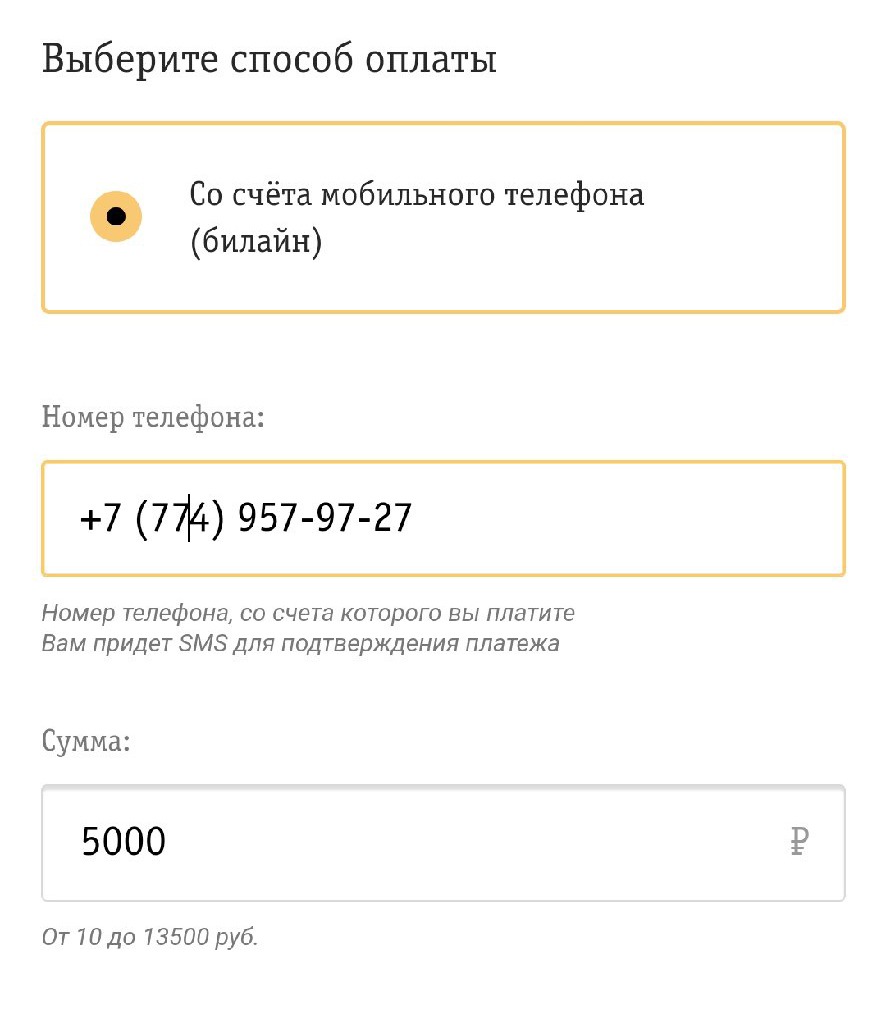Viewport: 886px width, 1014px height.
Task: Place cursor at end of 957-97-27
Action: (414, 519)
